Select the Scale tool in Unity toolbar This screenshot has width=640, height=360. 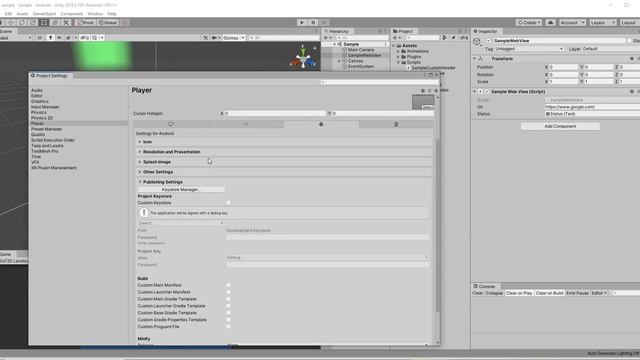pyautogui.click(x=33, y=22)
